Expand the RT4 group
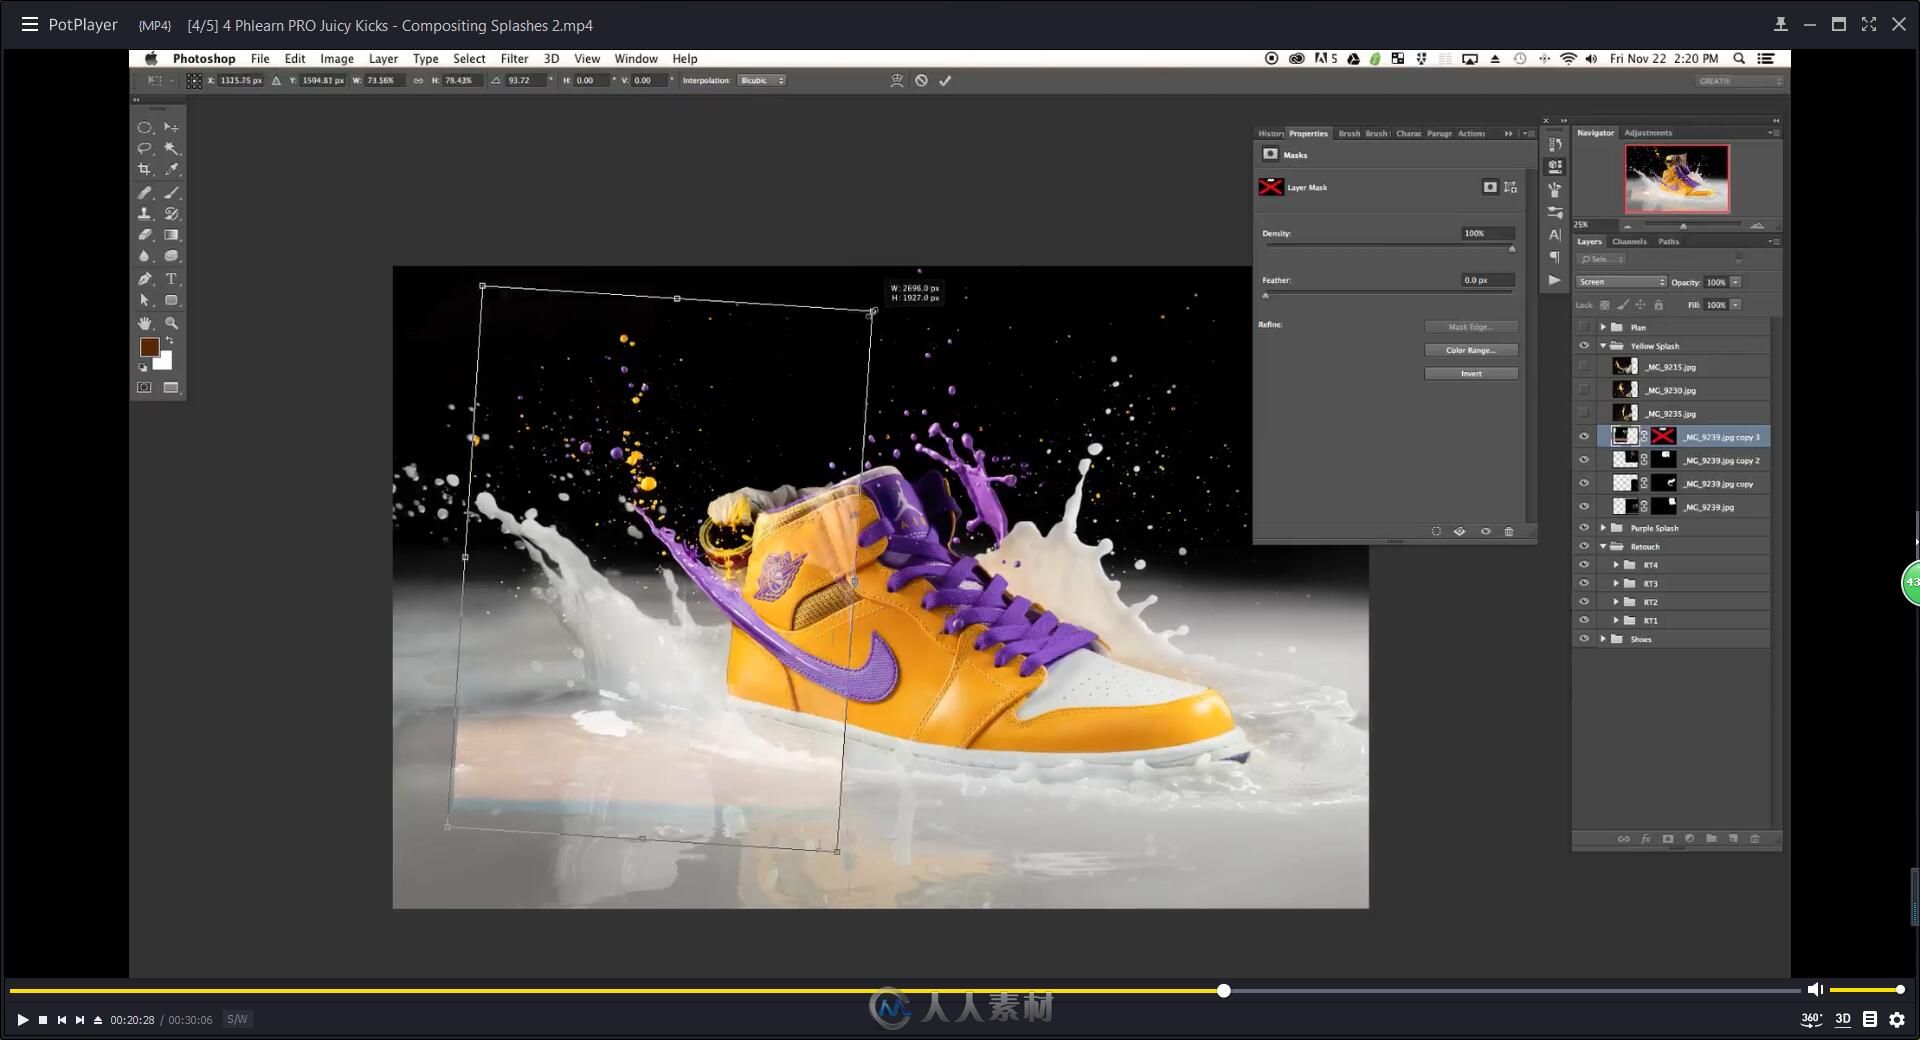Viewport: 1920px width, 1040px height. point(1616,565)
